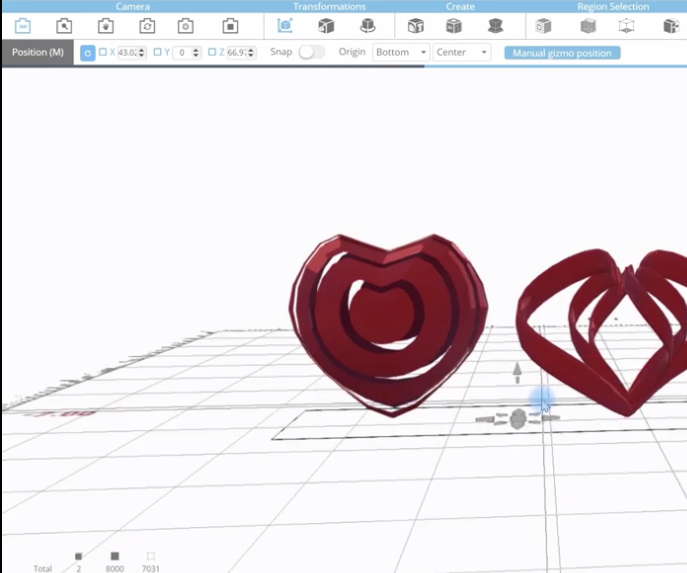Activate the camera rotate tool
This screenshot has height=573, width=687.
point(147,26)
